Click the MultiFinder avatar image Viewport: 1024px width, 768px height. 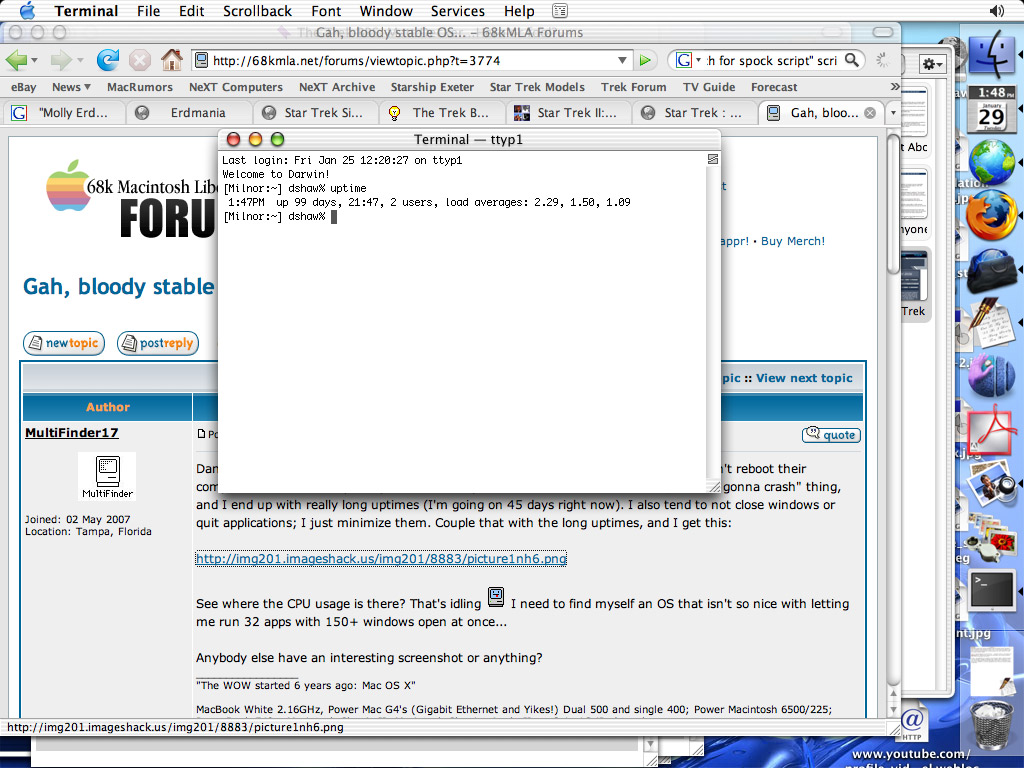pos(107,476)
